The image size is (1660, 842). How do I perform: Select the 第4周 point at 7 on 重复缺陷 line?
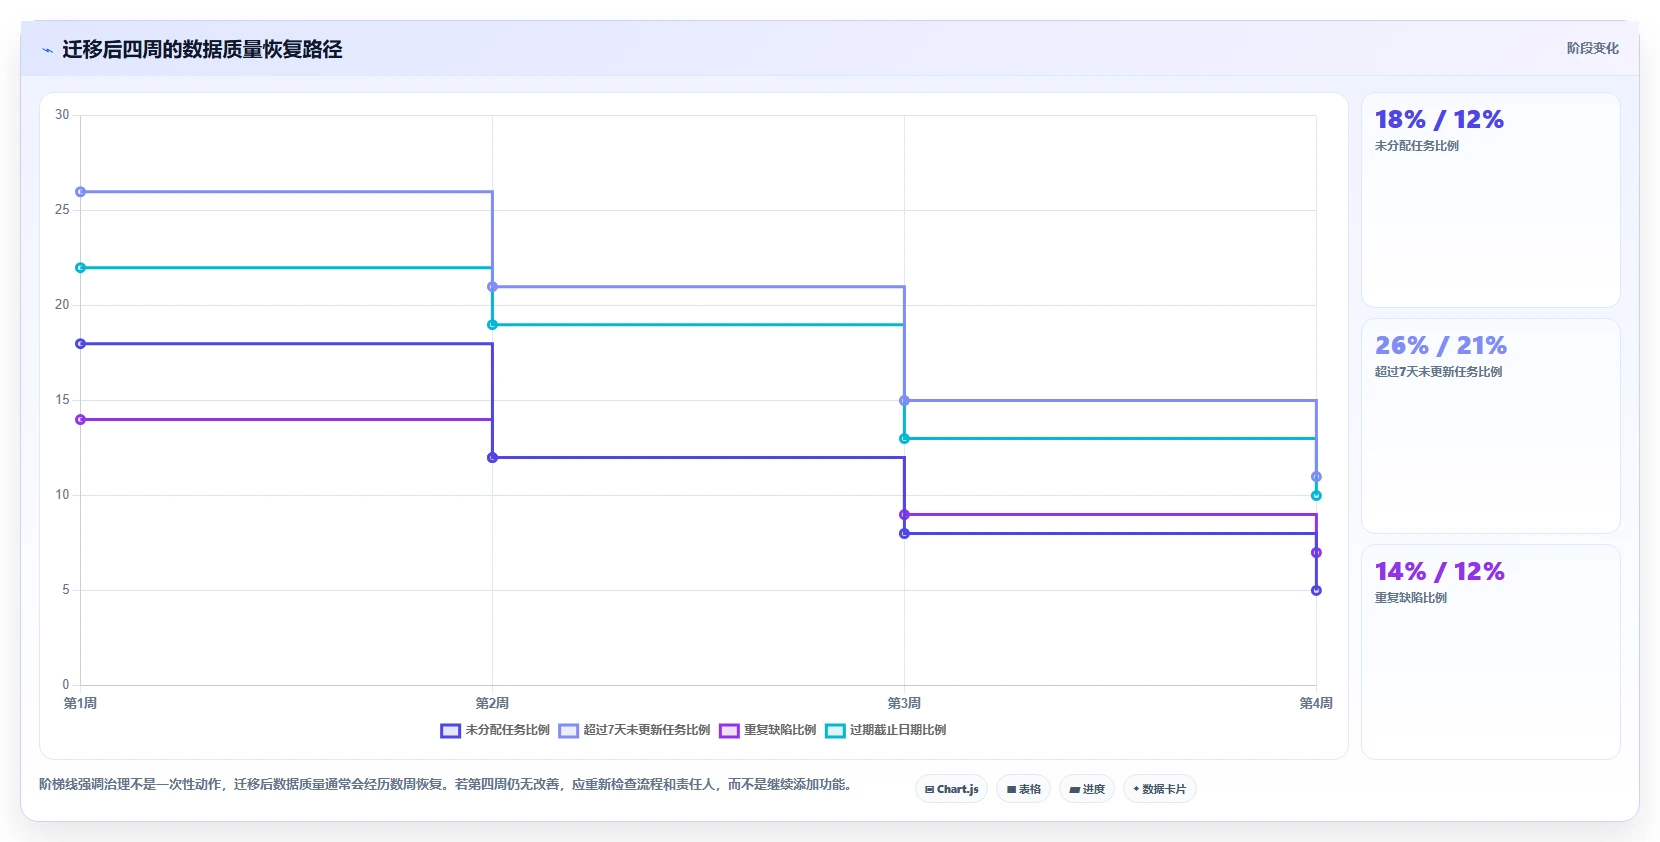pyautogui.click(x=1316, y=553)
